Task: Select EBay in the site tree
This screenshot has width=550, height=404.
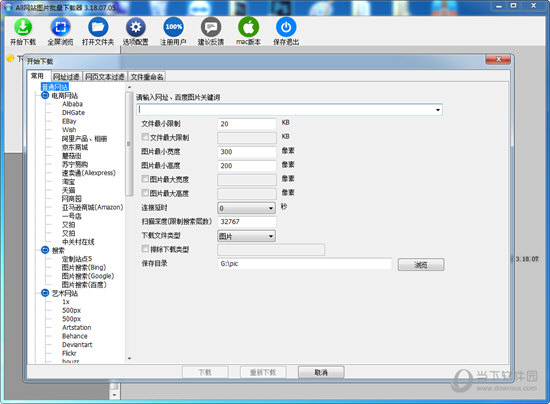Action: click(69, 121)
